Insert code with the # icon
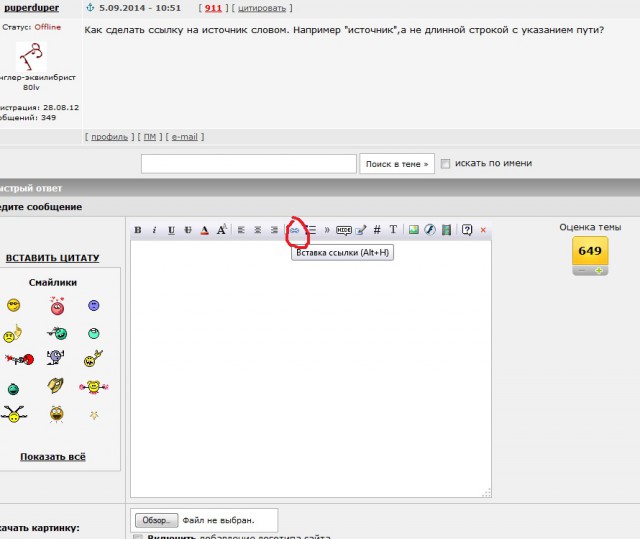 (x=377, y=230)
